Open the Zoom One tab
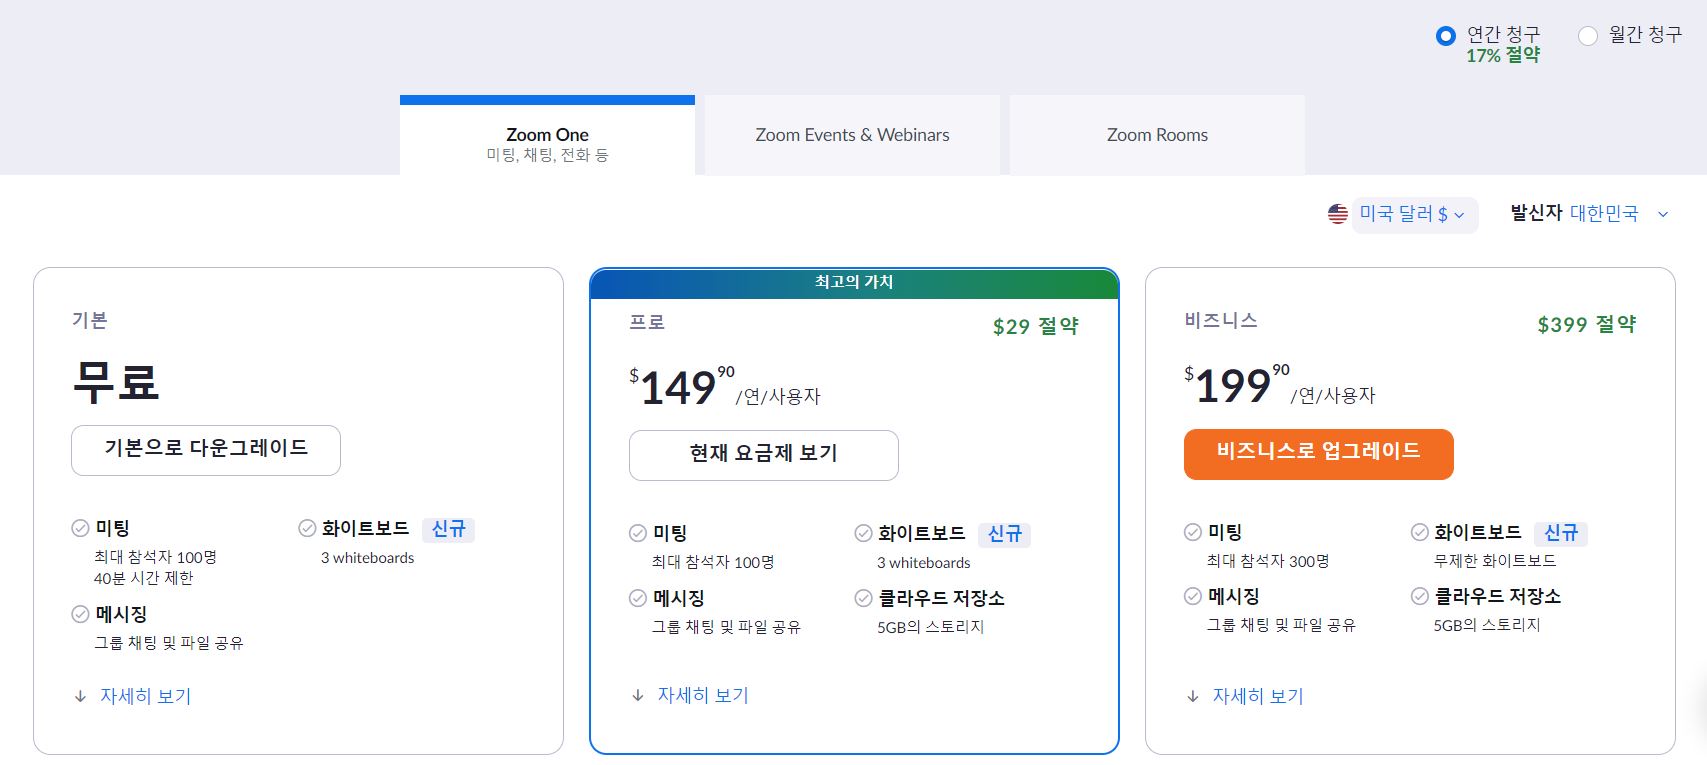 point(547,136)
